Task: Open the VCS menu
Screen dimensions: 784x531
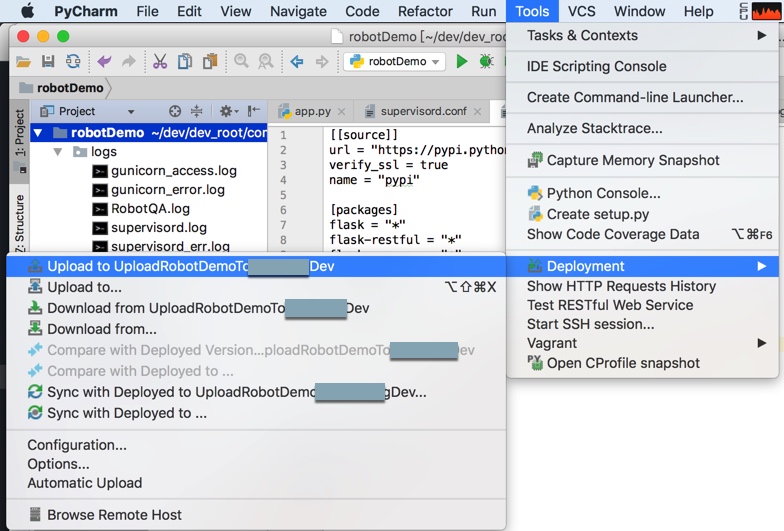Action: (582, 11)
